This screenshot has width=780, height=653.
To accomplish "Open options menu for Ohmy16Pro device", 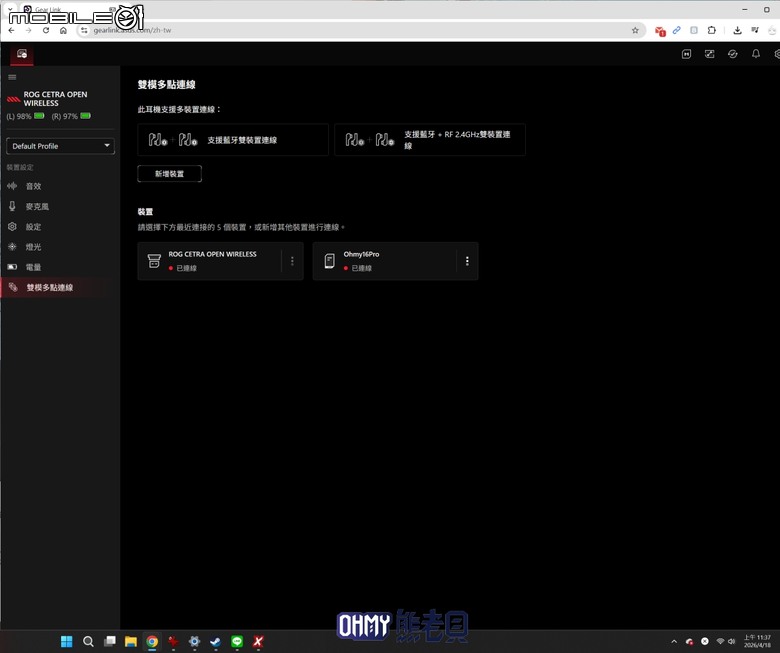I will tap(467, 261).
